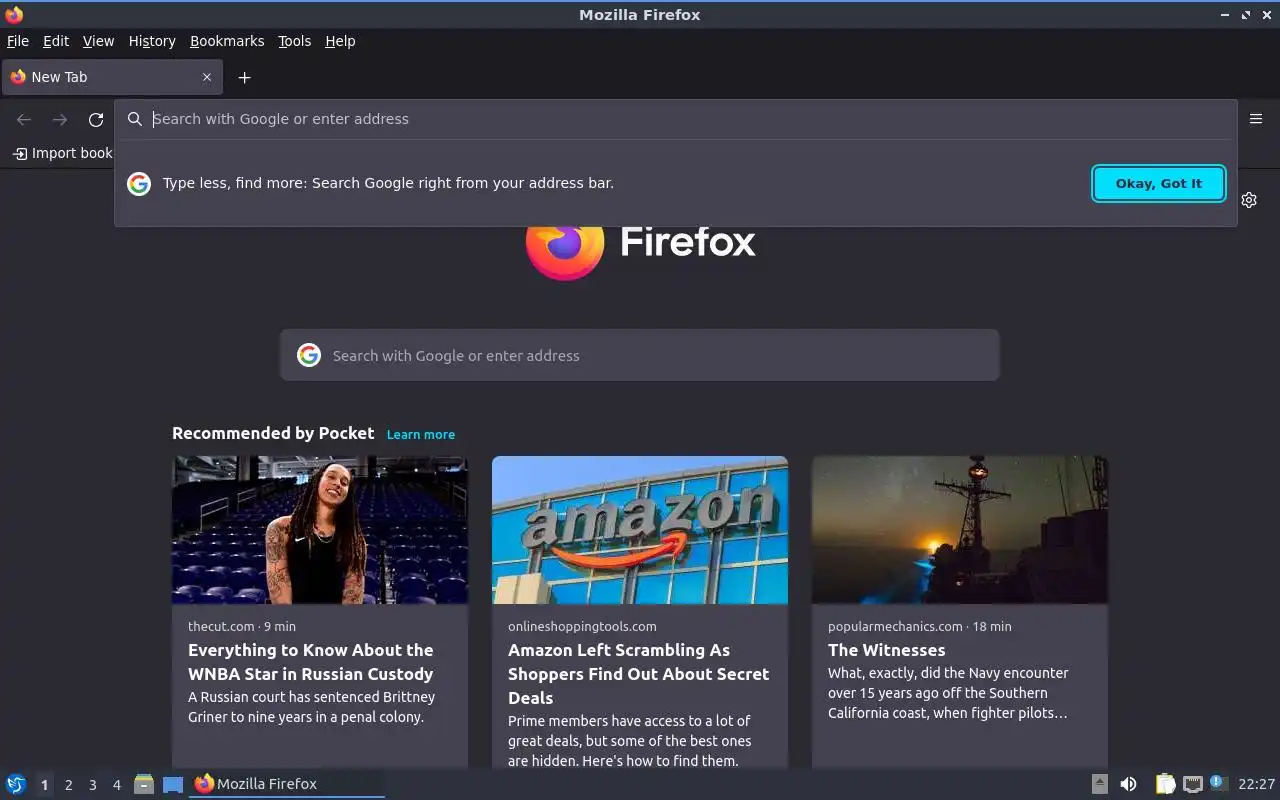Switch to workspace 4
1280x800 pixels.
click(x=116, y=785)
